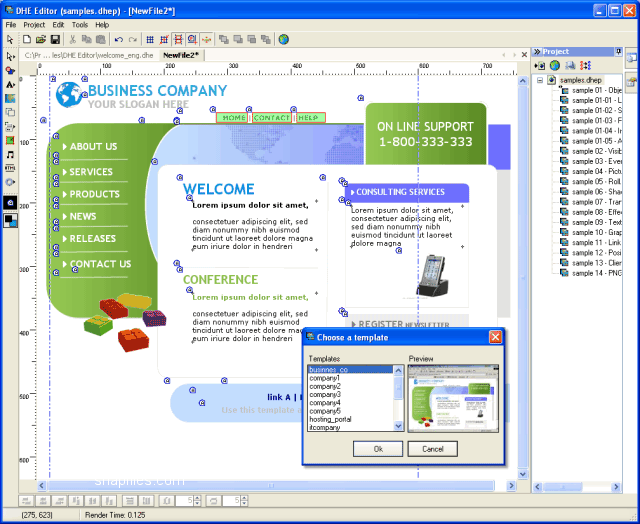Viewport: 640px width, 524px height.
Task: Select the pointer tool in the top toolbar
Action: point(10,39)
